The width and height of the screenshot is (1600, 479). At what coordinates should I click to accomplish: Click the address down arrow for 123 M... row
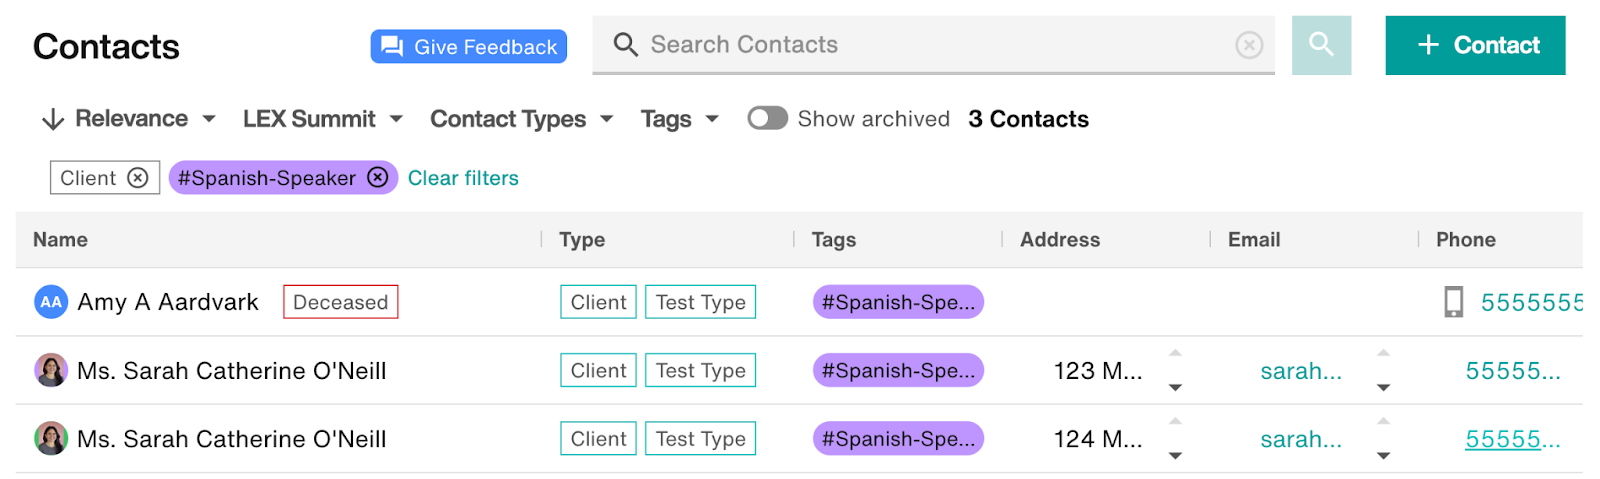pos(1176,387)
